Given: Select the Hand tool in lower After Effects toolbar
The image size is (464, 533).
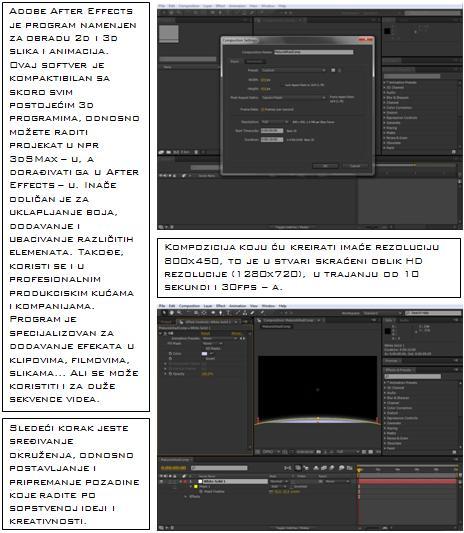Looking at the screenshot, I should [x=172, y=313].
